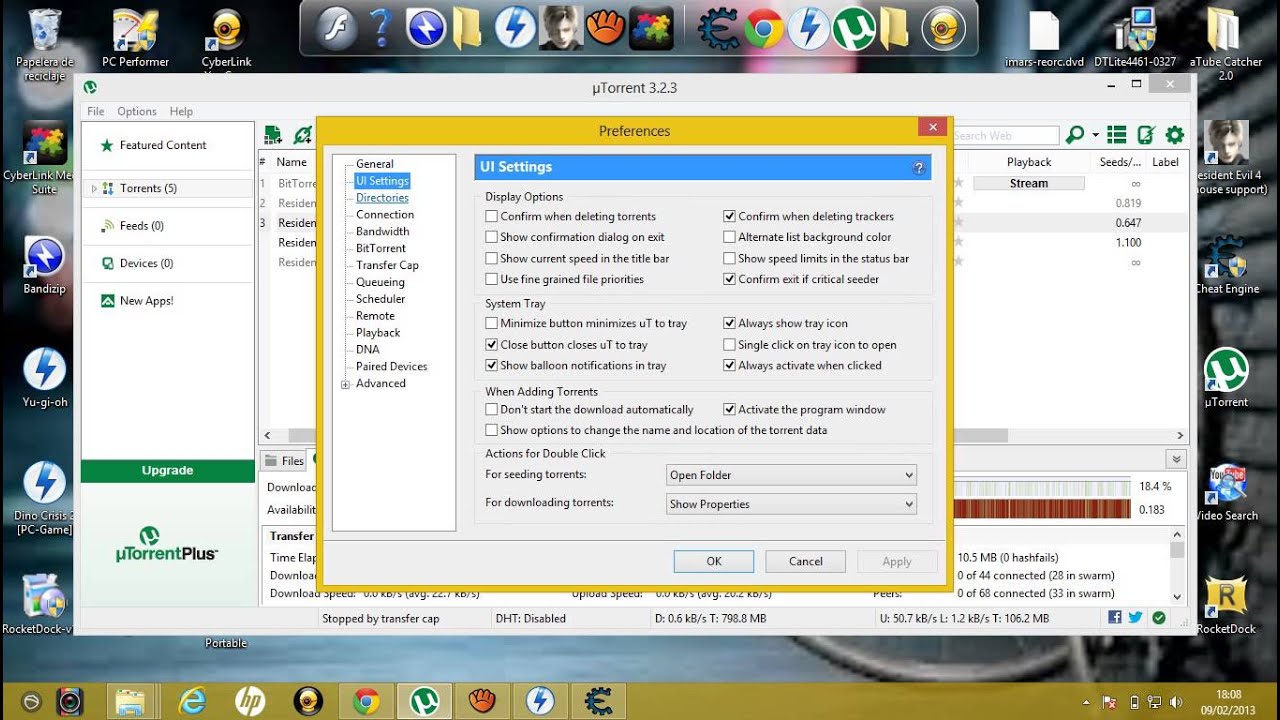This screenshot has width=1280, height=720.
Task: Click the orange baseball glove dock icon
Action: click(x=606, y=29)
